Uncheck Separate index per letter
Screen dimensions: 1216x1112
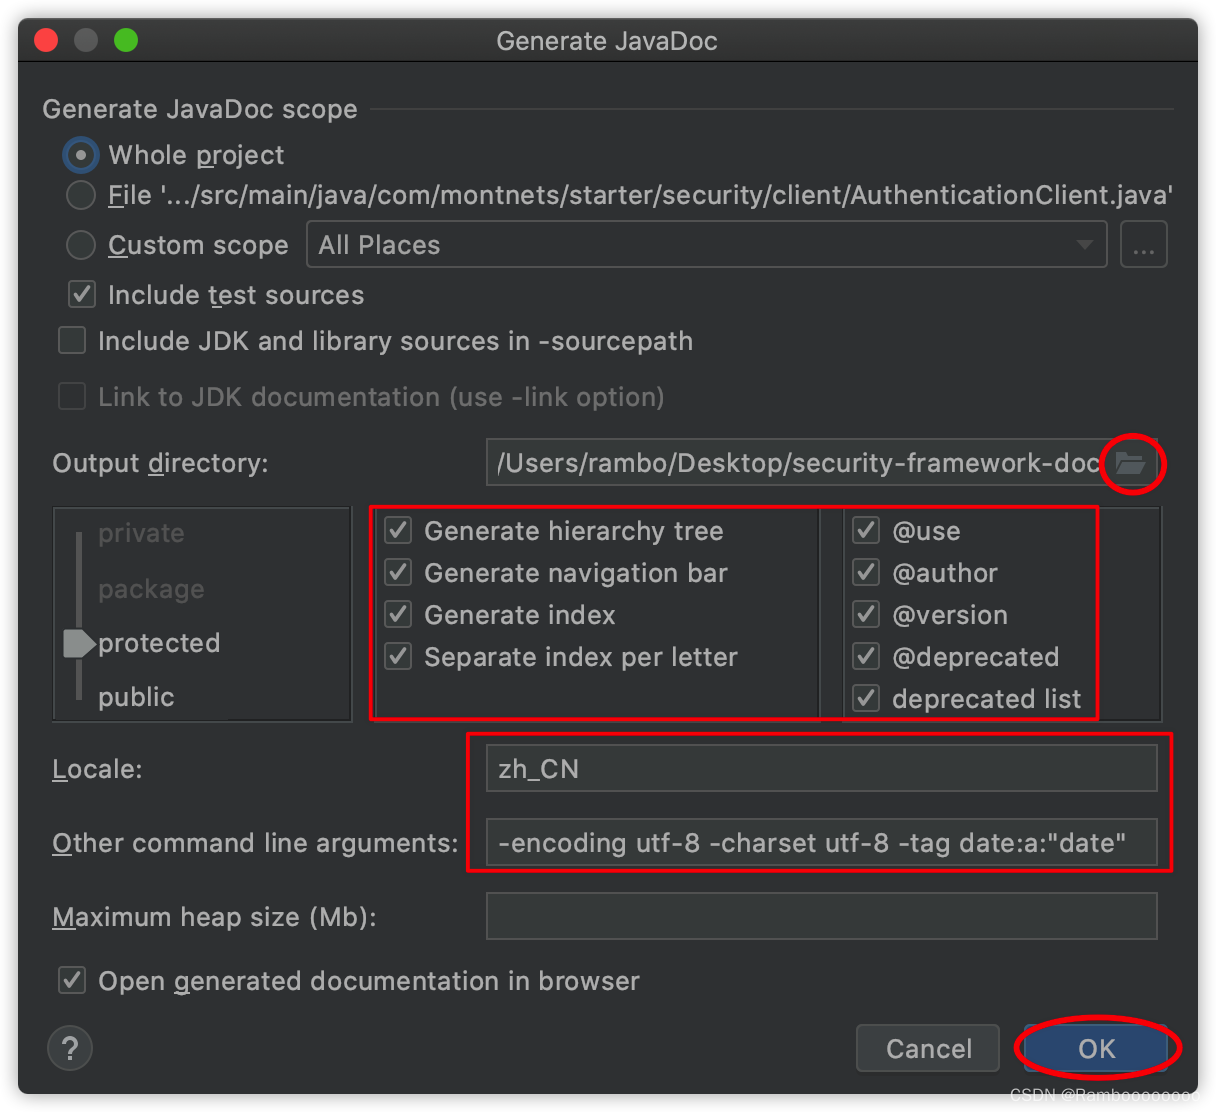pos(398,656)
